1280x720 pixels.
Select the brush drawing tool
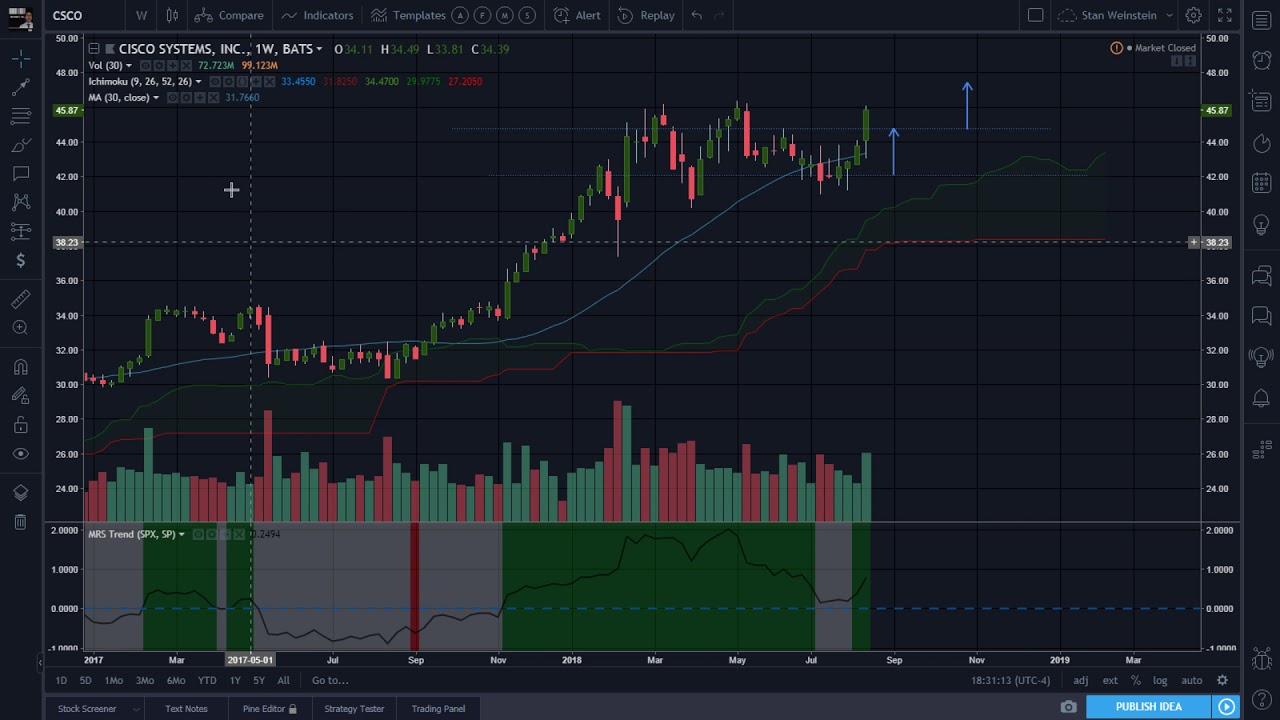20,146
